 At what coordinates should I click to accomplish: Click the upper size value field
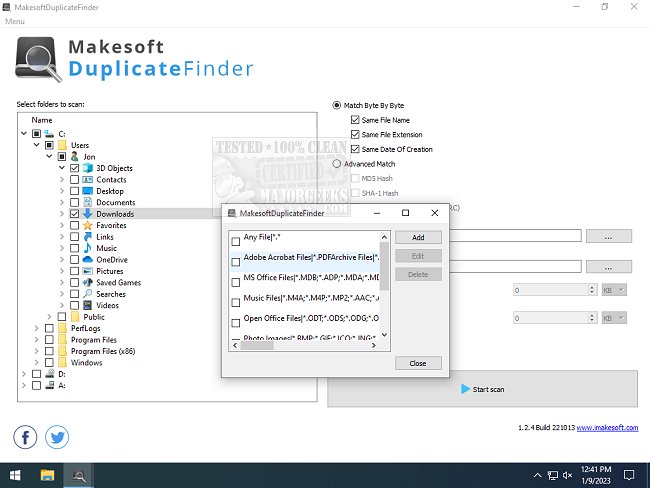(551, 290)
